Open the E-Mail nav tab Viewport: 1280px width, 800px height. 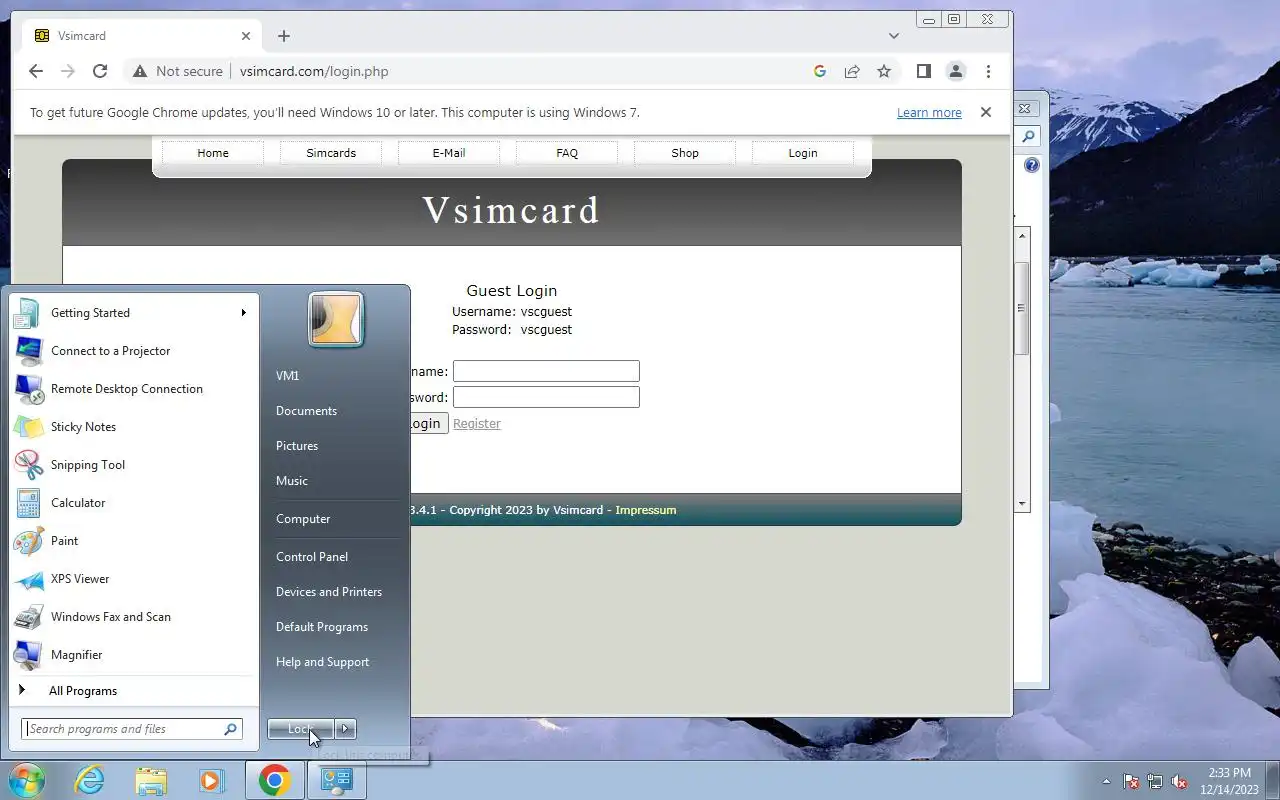[449, 153]
